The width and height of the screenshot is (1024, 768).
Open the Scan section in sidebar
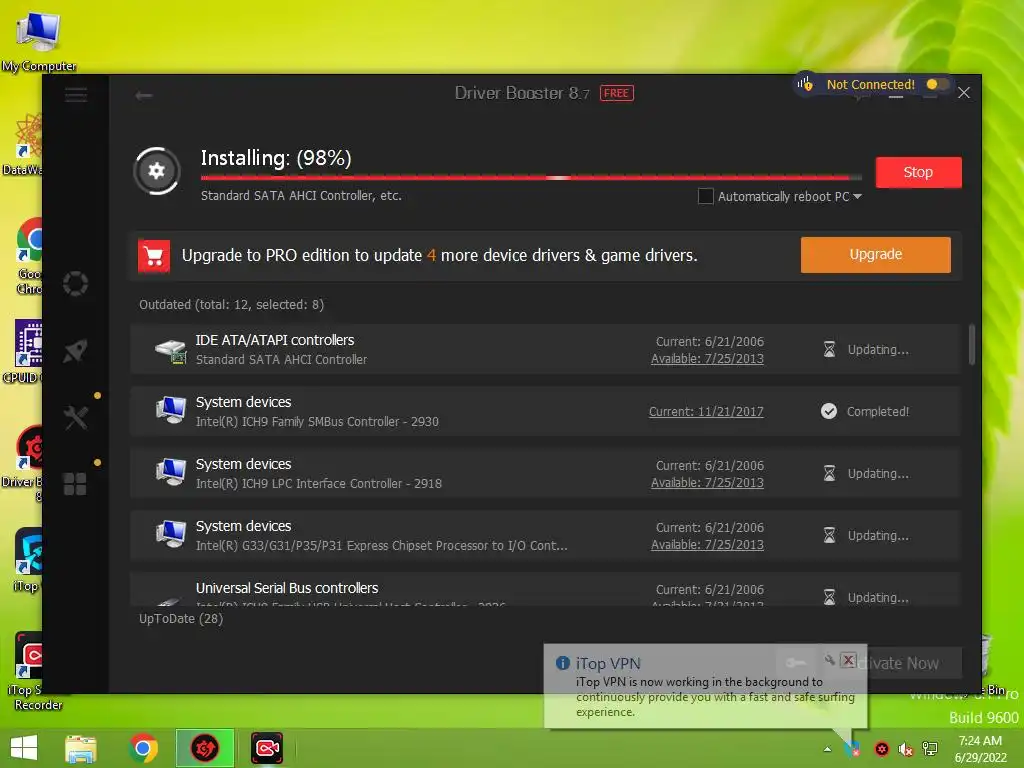pyautogui.click(x=76, y=283)
